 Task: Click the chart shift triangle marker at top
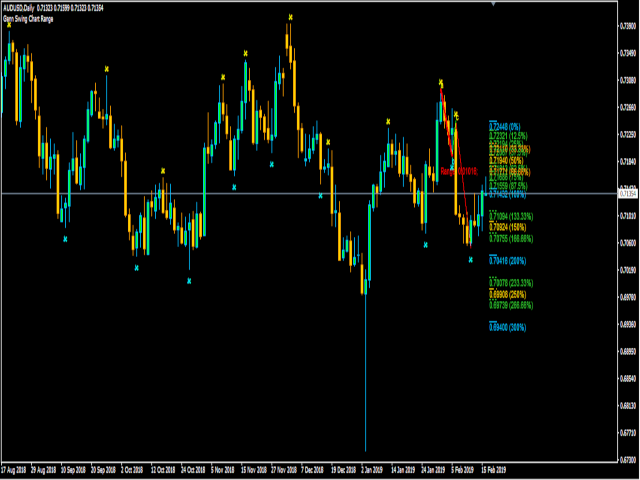493,4
